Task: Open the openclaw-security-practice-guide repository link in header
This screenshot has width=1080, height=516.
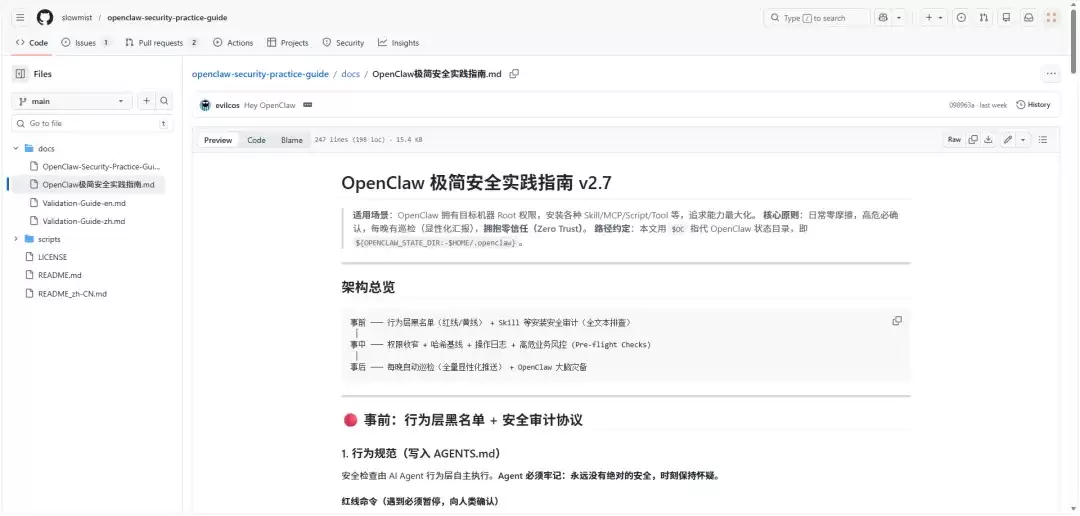Action: (x=167, y=18)
